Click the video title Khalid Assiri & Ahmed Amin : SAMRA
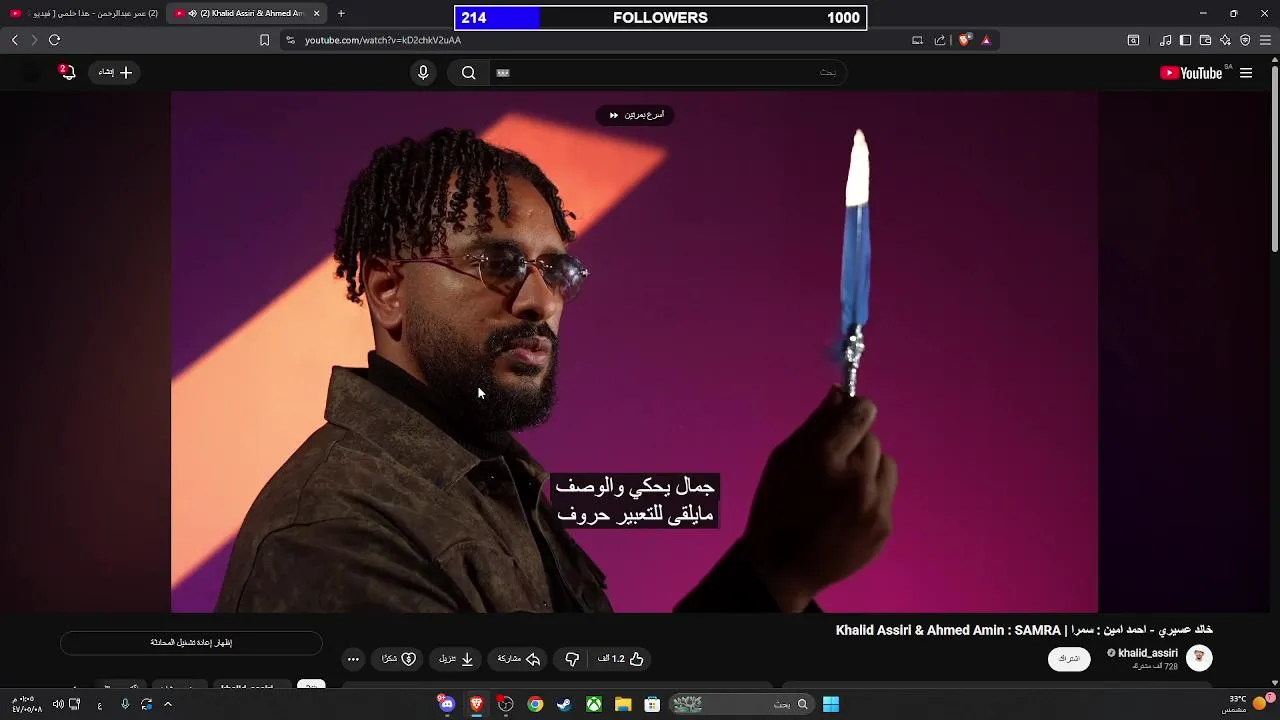The height and width of the screenshot is (720, 1280). [x=1024, y=630]
